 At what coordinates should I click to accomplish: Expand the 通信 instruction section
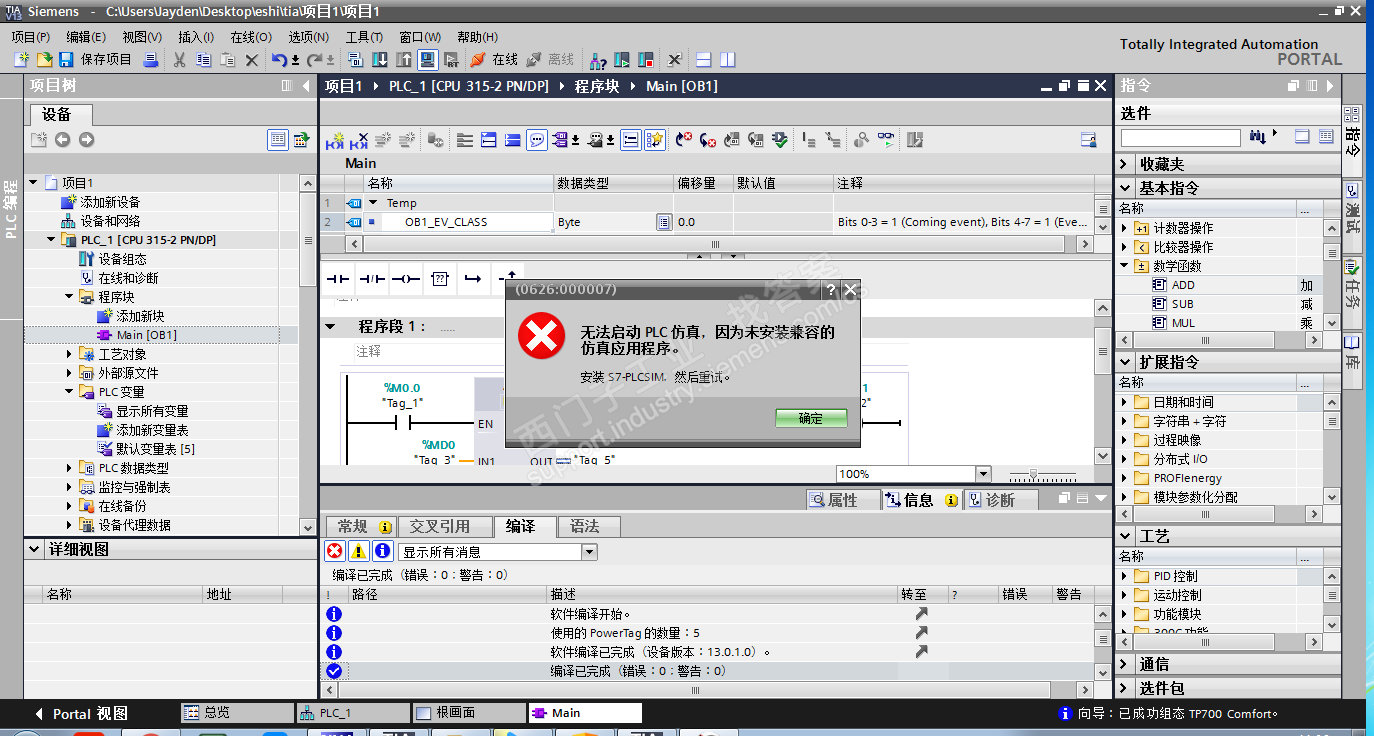click(x=1125, y=664)
